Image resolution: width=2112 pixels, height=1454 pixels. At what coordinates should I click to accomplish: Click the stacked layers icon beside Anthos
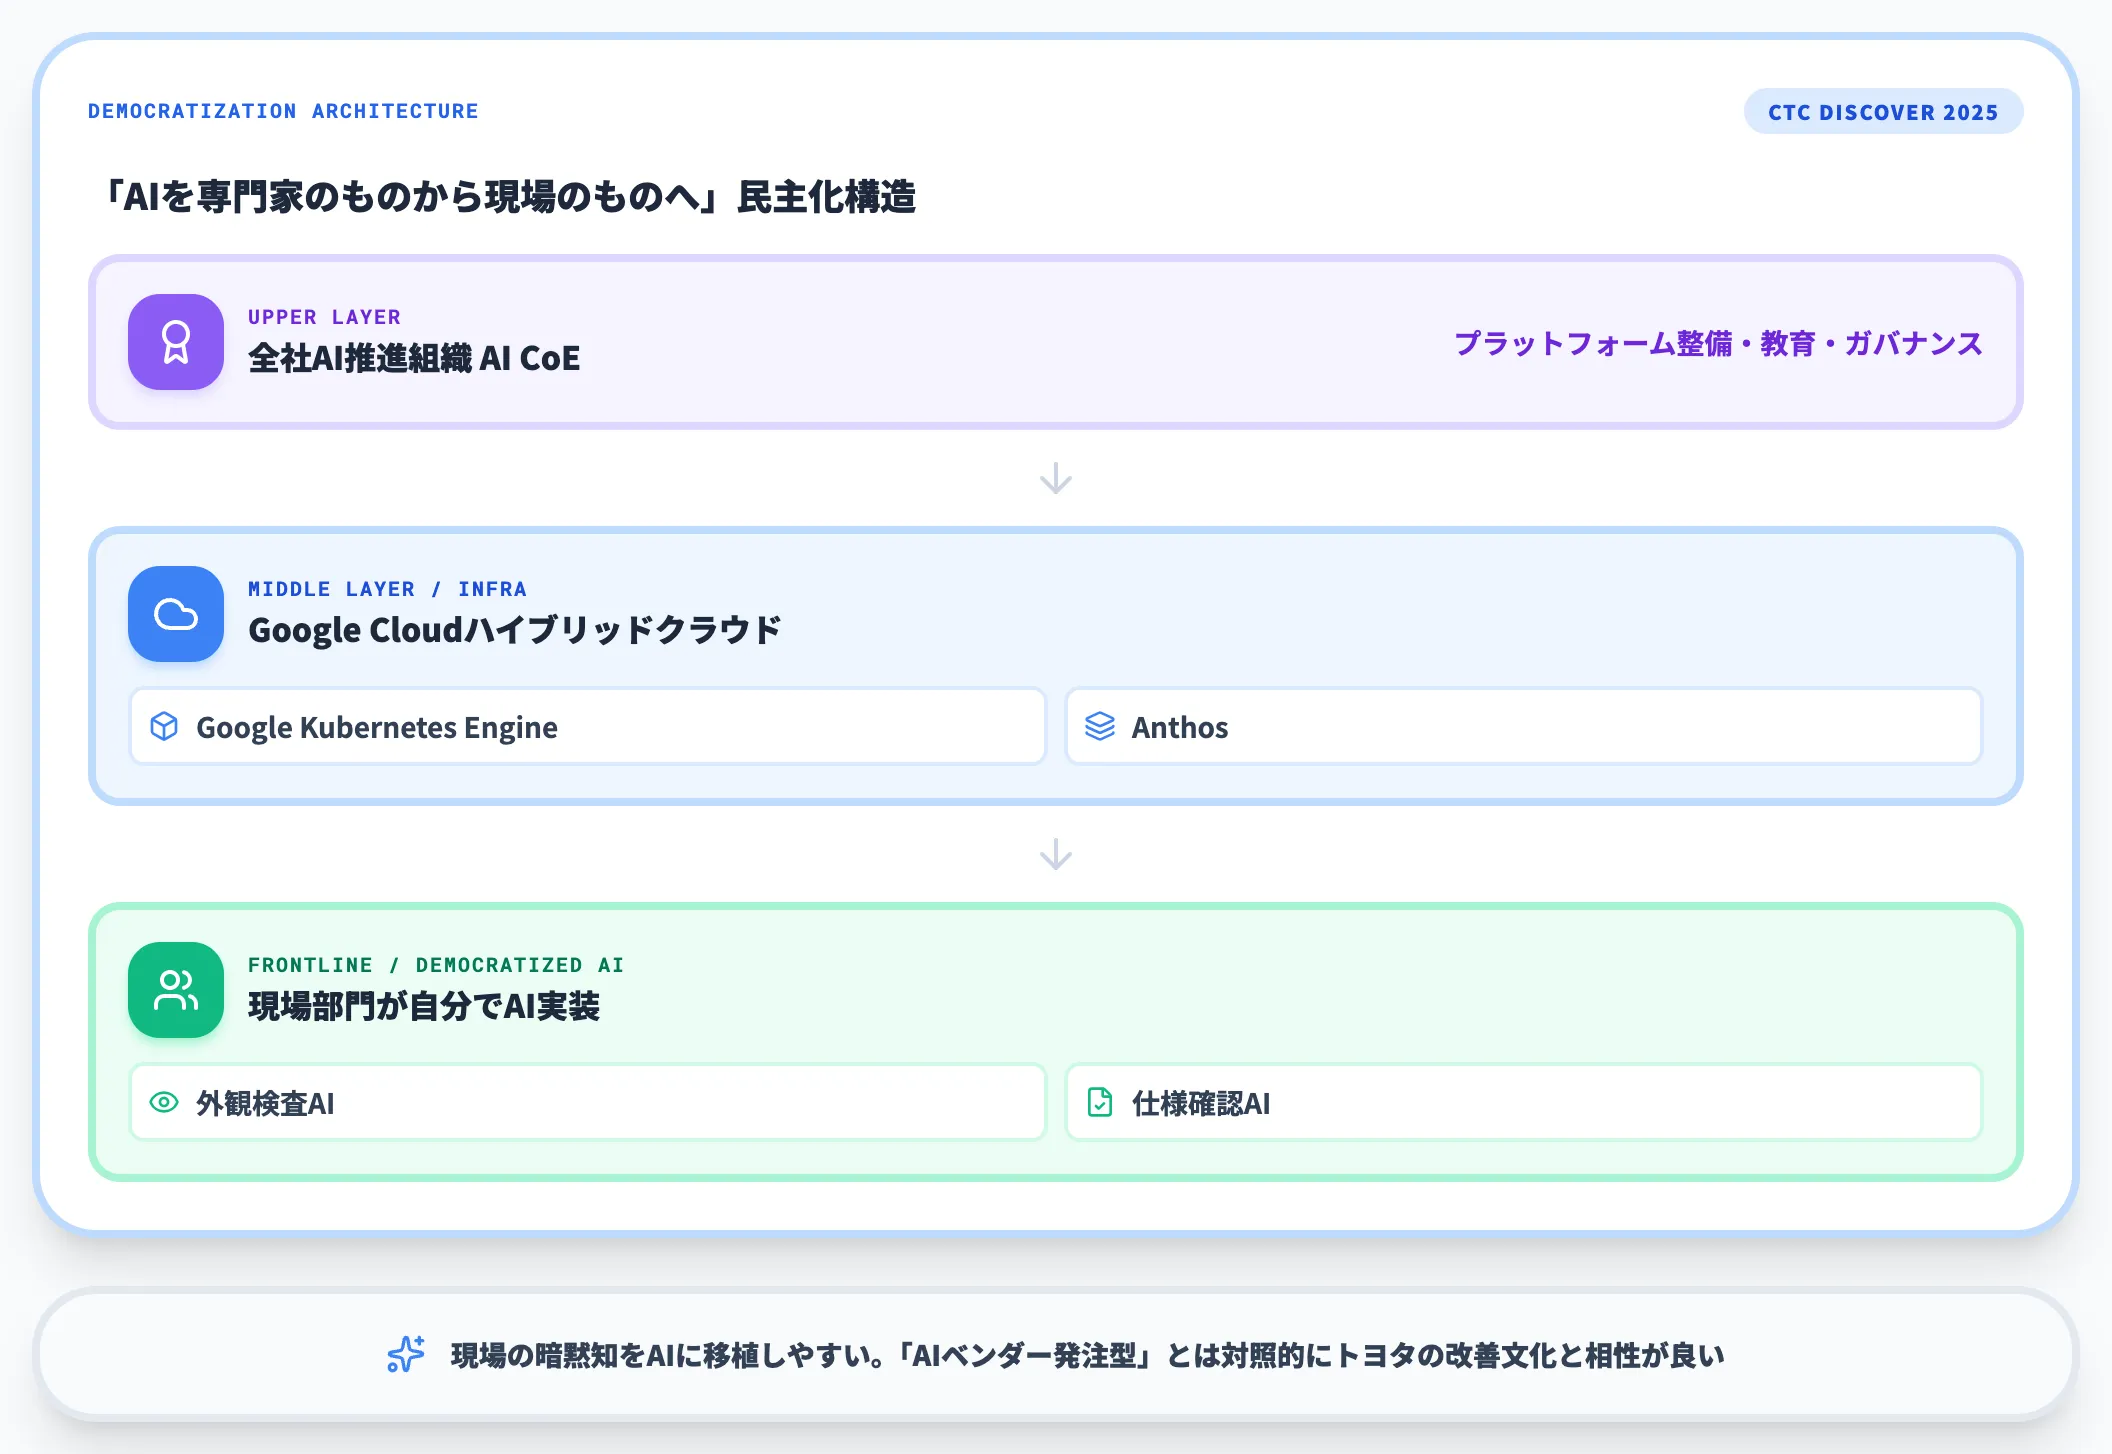point(1100,726)
